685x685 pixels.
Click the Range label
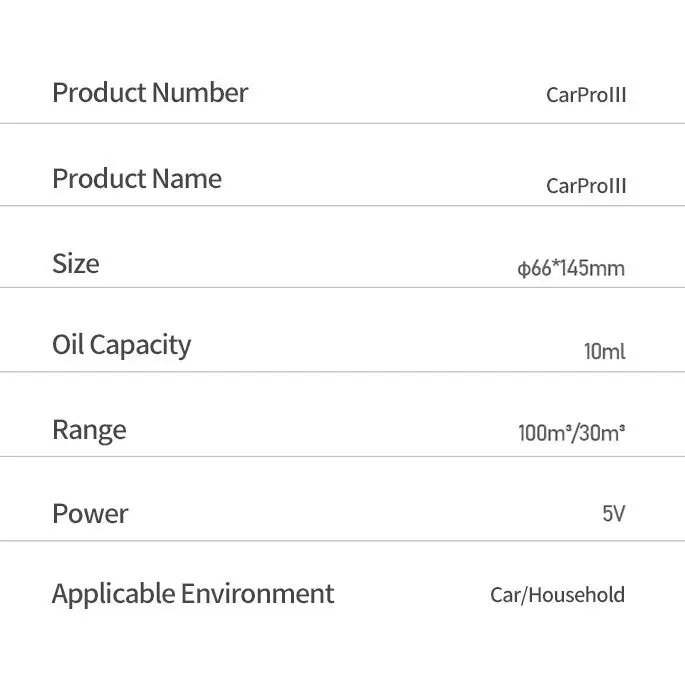[x=89, y=430]
